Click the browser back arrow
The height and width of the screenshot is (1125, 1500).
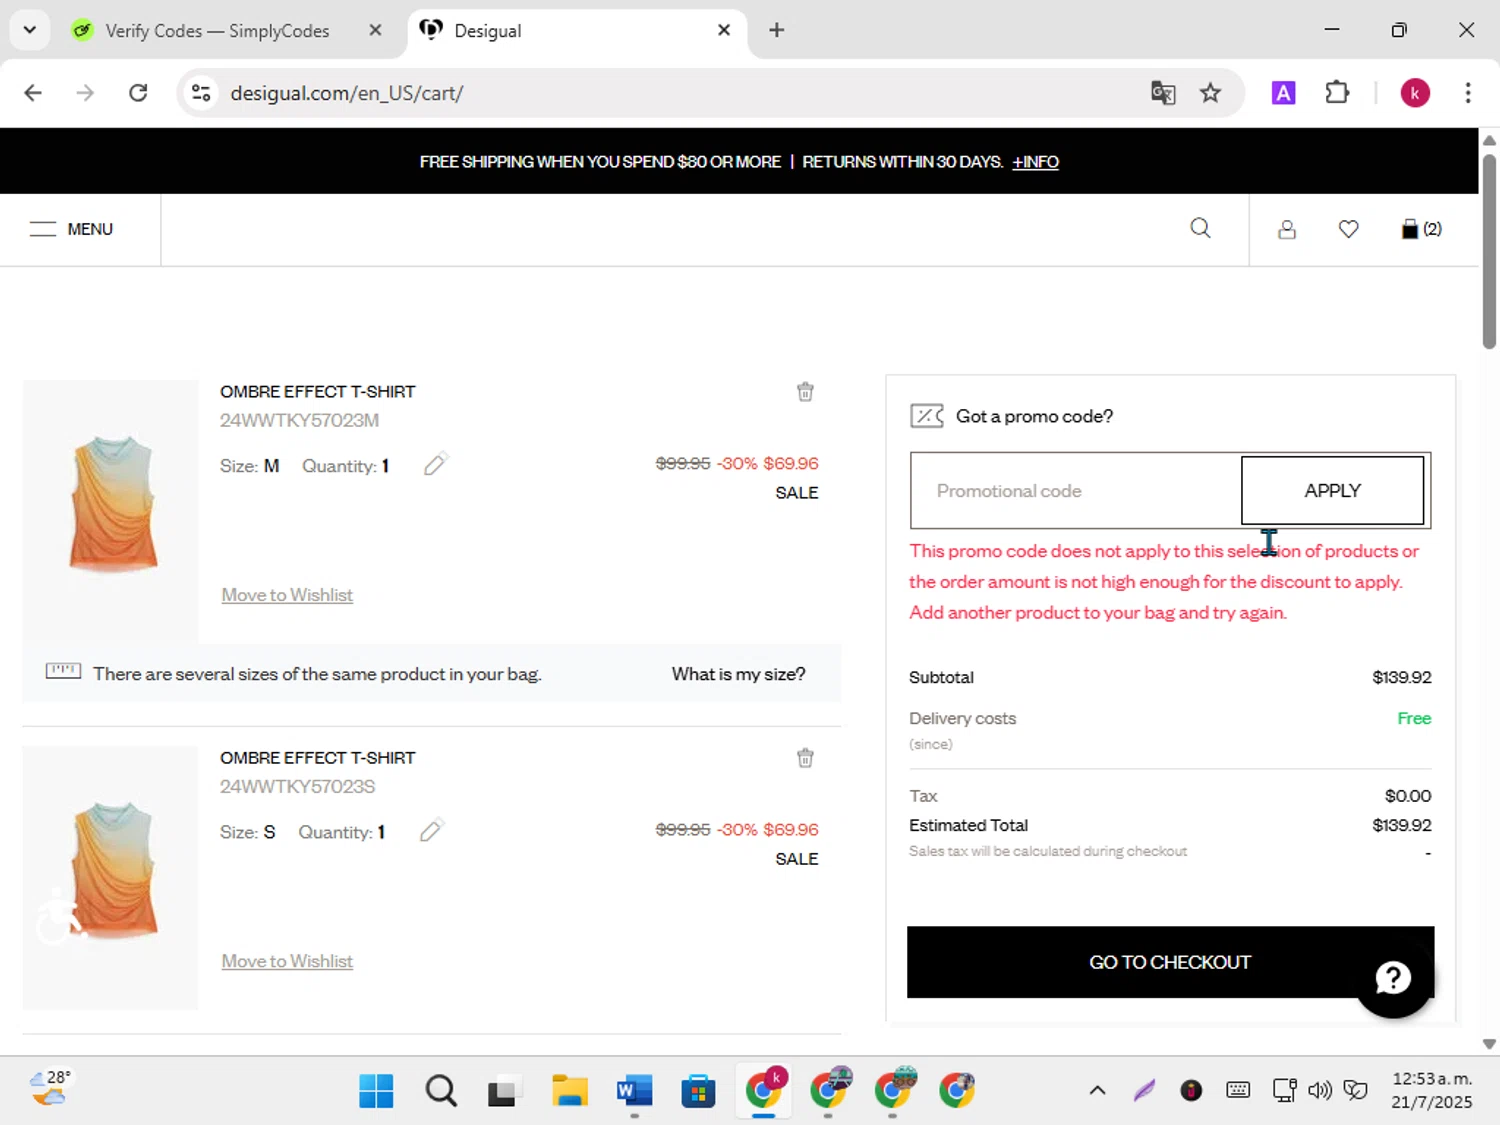coord(33,93)
